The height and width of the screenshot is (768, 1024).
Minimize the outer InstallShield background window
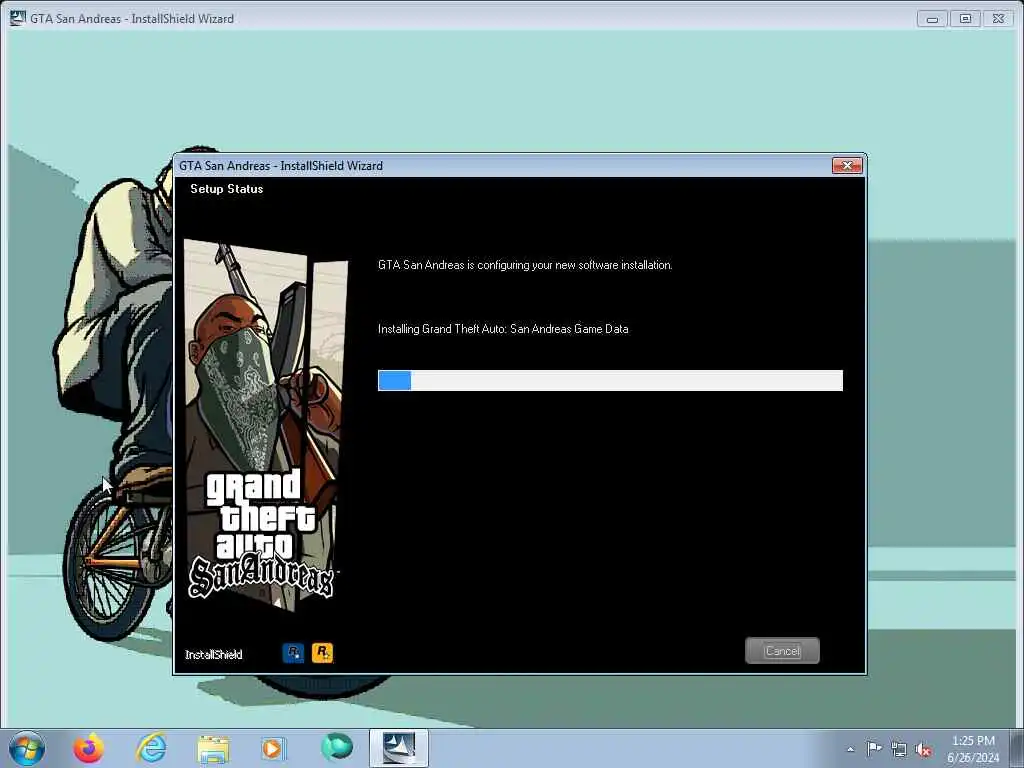pyautogui.click(x=932, y=19)
